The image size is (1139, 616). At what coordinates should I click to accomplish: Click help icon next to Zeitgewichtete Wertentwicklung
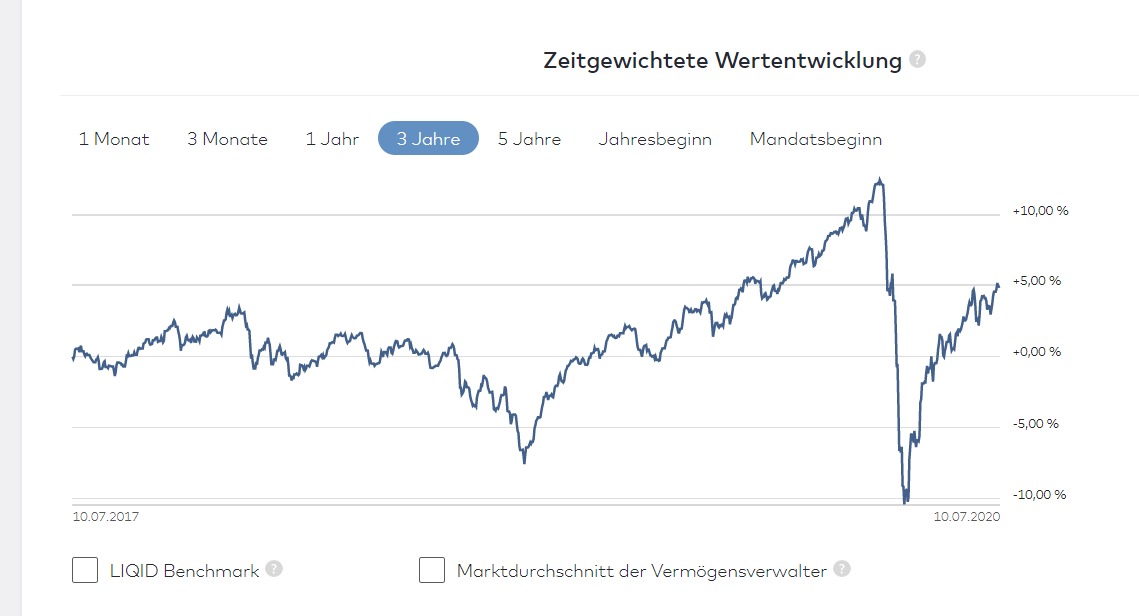(x=917, y=59)
